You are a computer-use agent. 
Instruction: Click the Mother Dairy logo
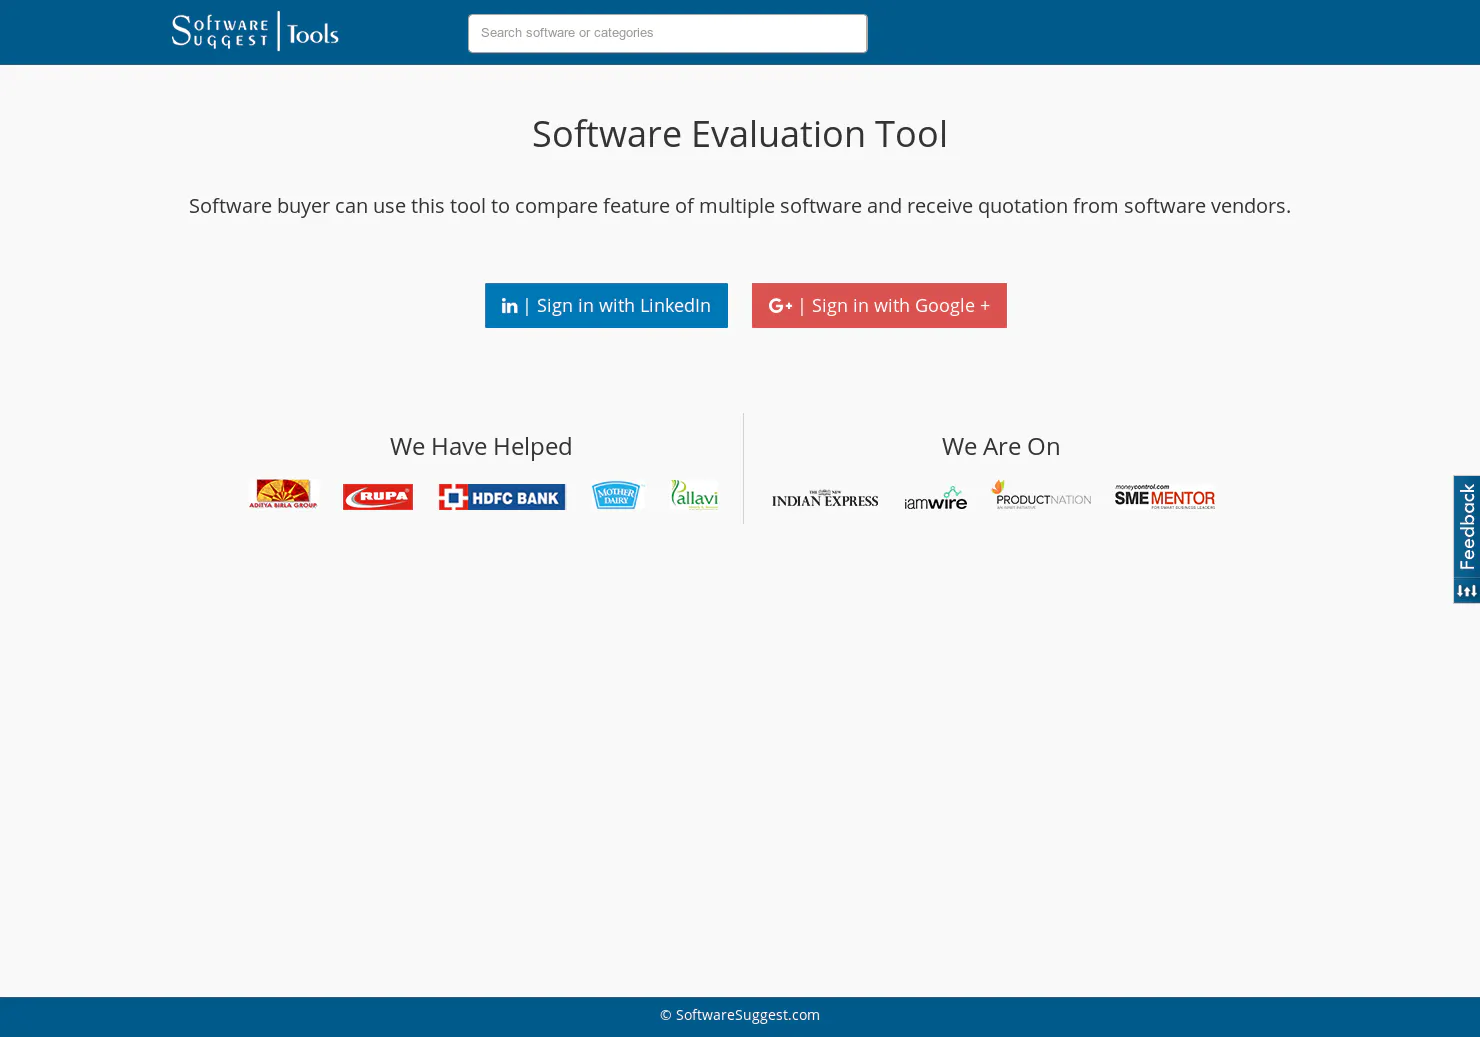[616, 495]
